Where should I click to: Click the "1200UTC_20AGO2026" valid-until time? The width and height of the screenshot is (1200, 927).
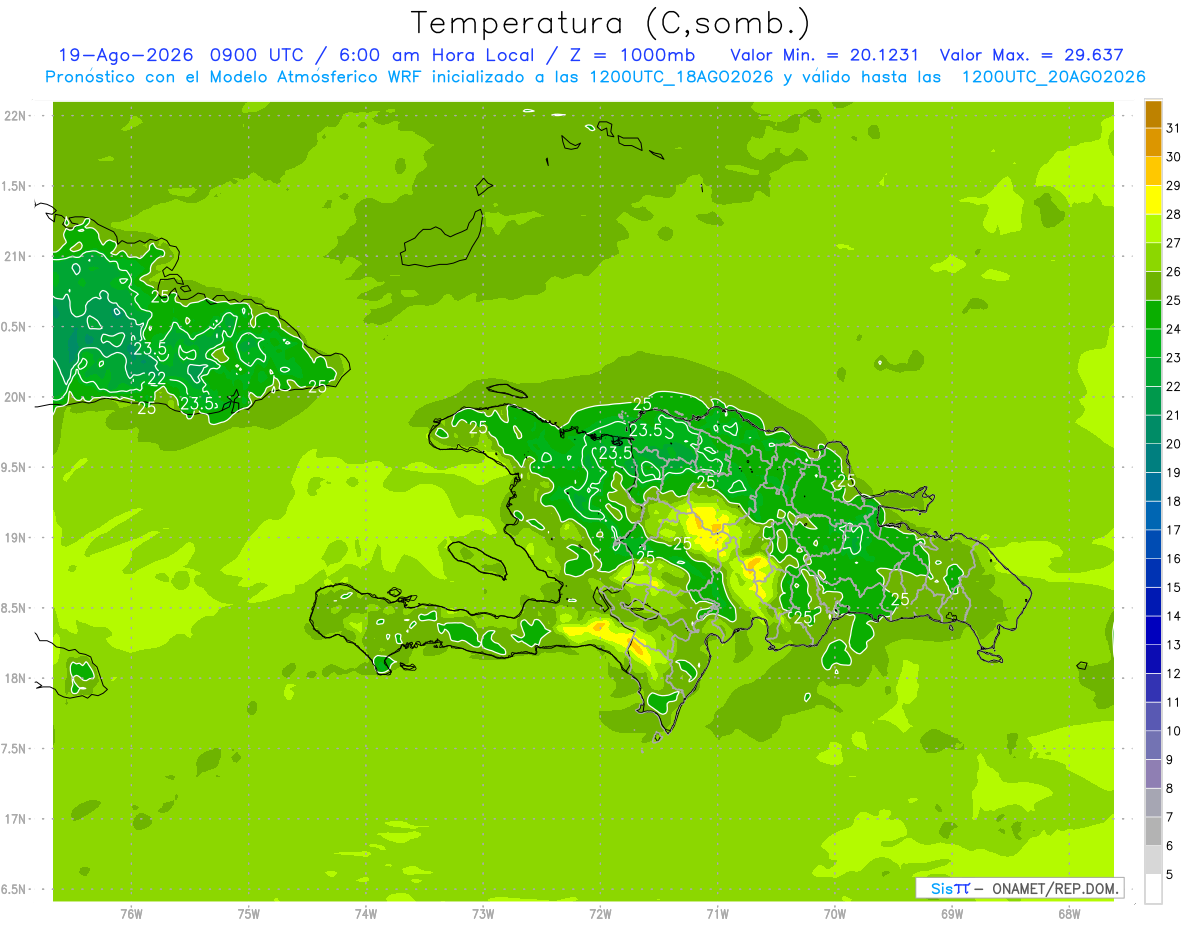[x=1053, y=77]
